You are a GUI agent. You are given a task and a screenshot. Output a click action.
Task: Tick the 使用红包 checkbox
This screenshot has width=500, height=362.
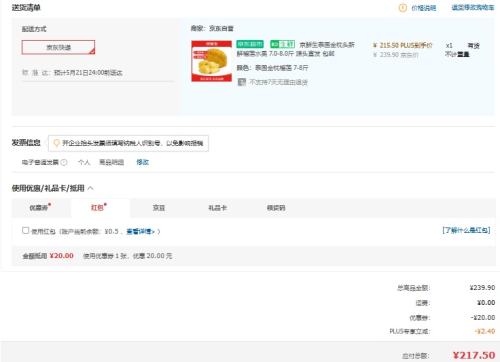coord(25,230)
